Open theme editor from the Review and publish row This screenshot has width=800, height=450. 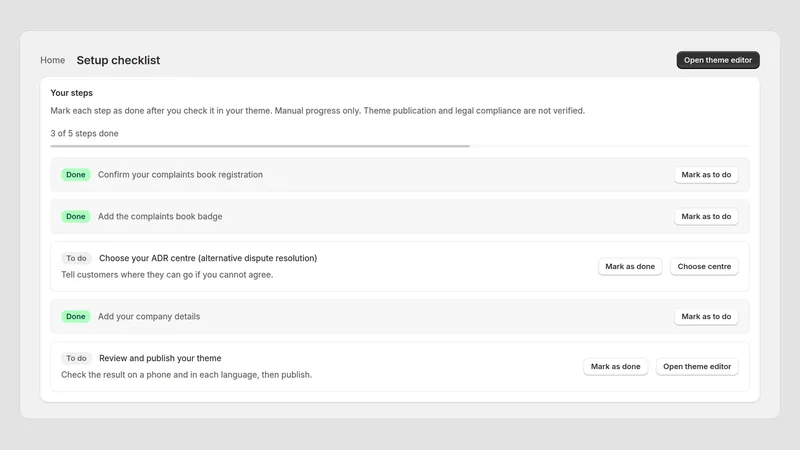pyautogui.click(x=697, y=366)
